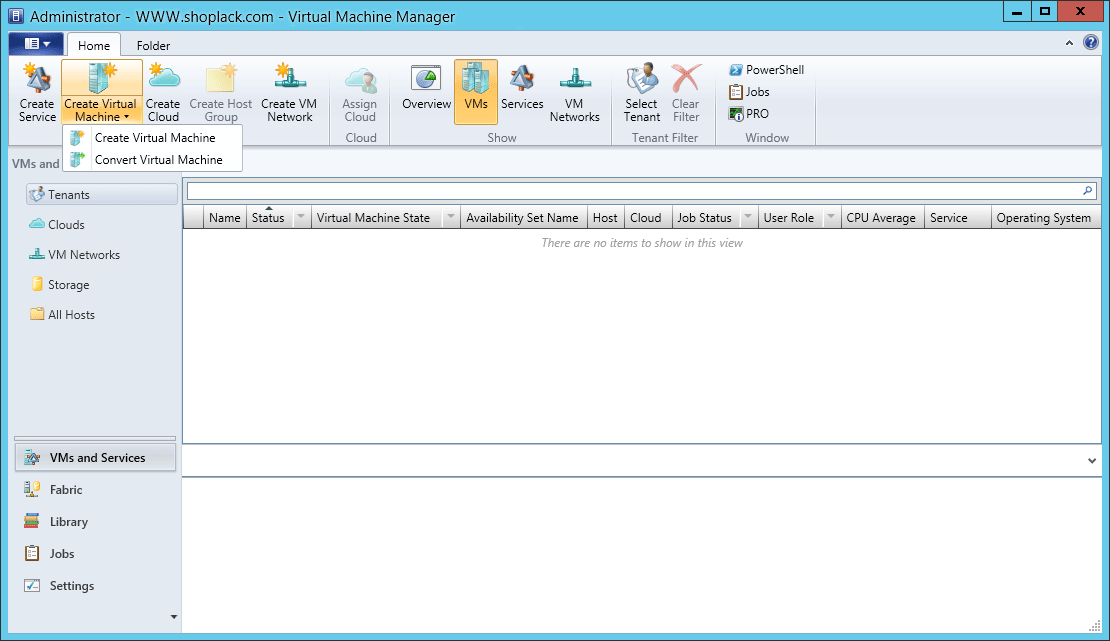Open the Virtual Machine State filter dropdown

[451, 217]
